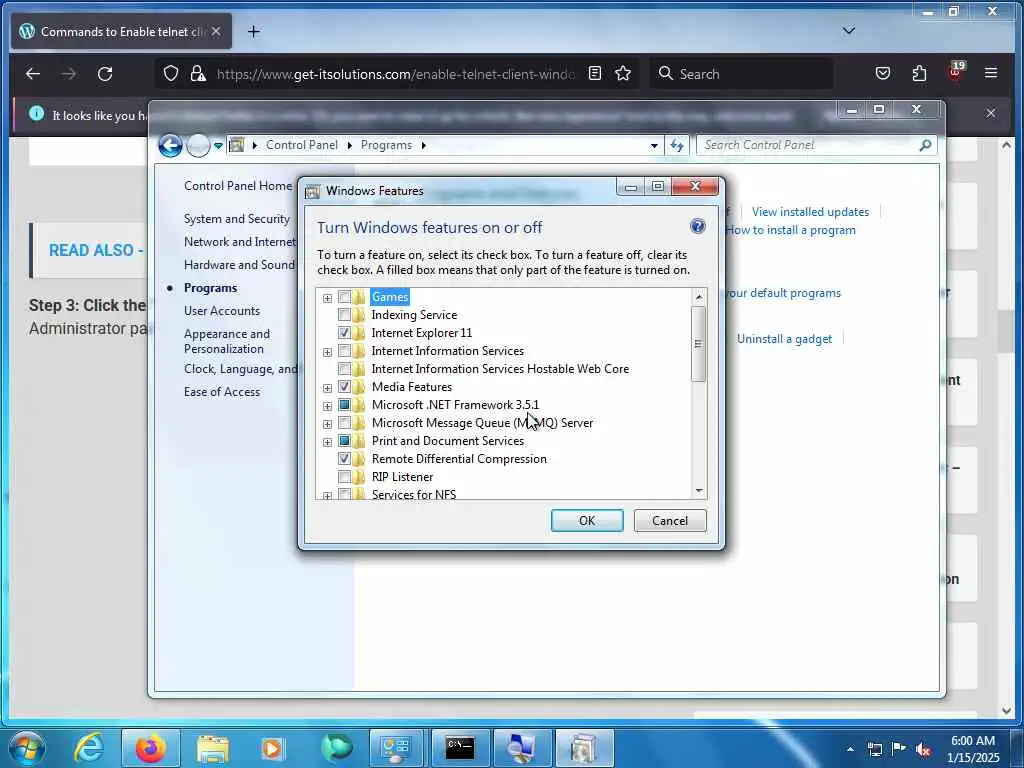Click View installed updates link
The image size is (1024, 768).
point(810,212)
